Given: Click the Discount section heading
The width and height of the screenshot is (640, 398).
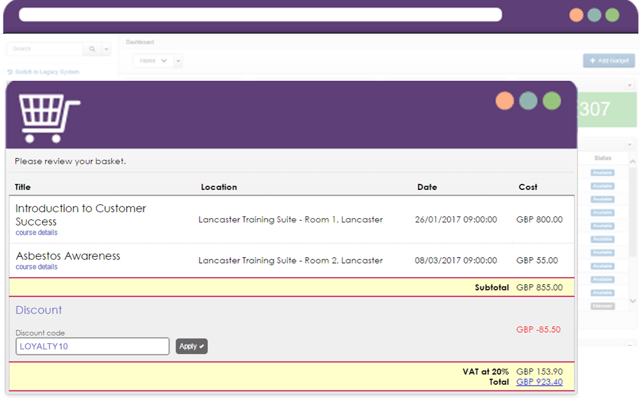Looking at the screenshot, I should [39, 310].
